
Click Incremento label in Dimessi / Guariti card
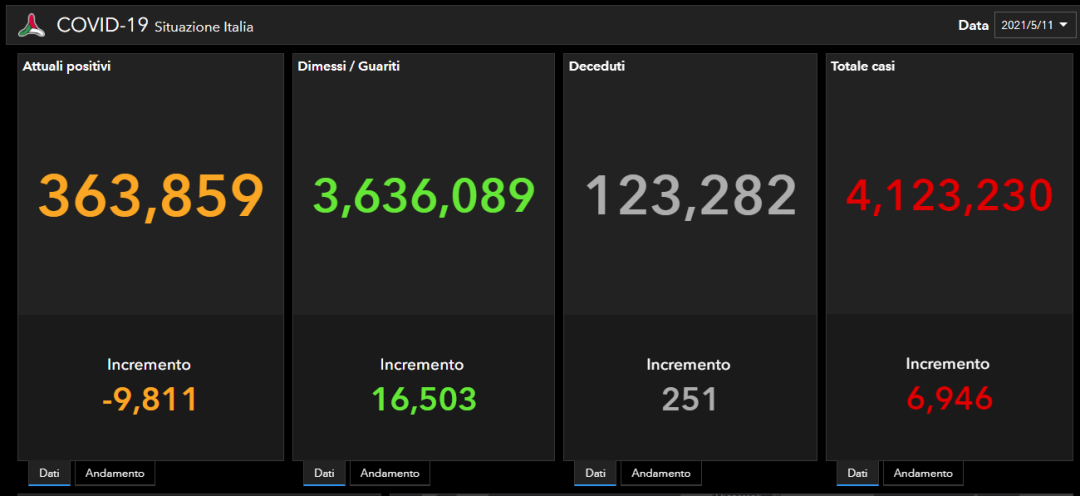tap(422, 364)
